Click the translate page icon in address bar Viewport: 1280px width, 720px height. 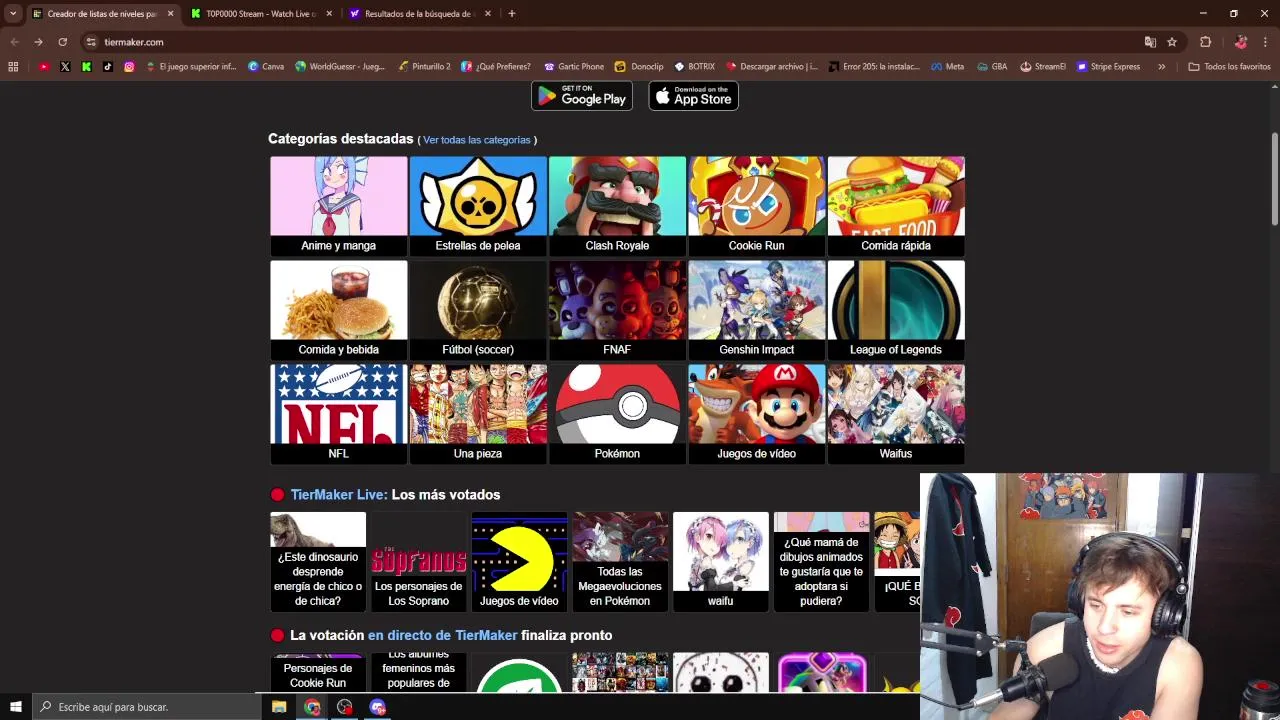pyautogui.click(x=1150, y=42)
